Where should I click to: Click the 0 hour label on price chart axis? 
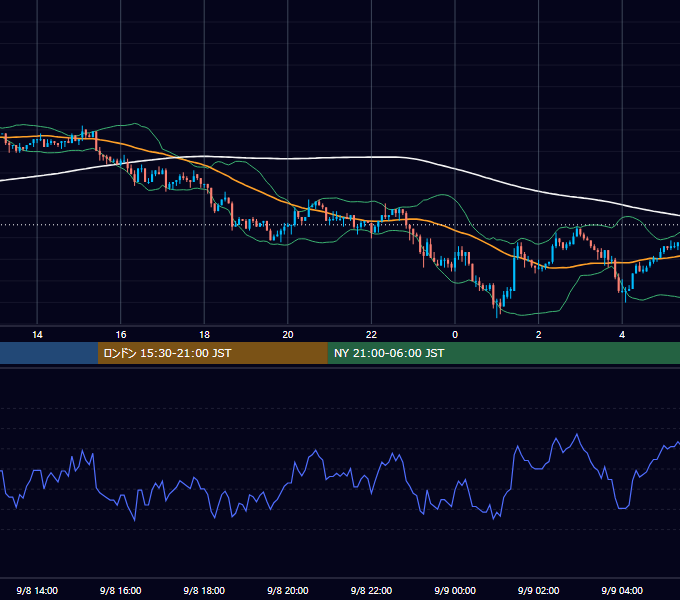tap(455, 335)
